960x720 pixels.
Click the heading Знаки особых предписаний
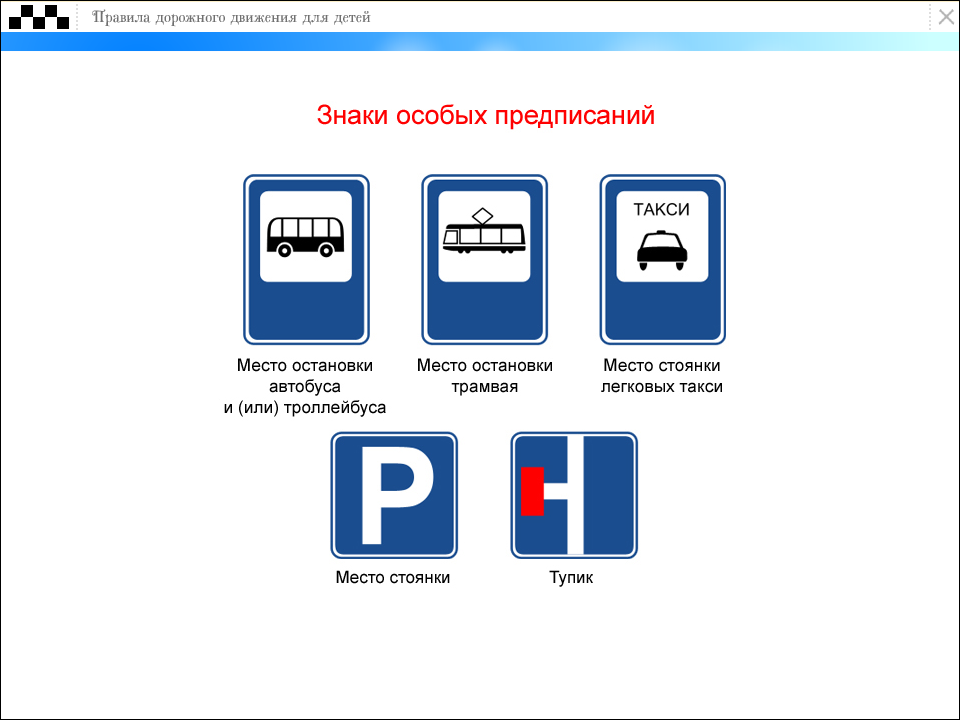pos(485,115)
